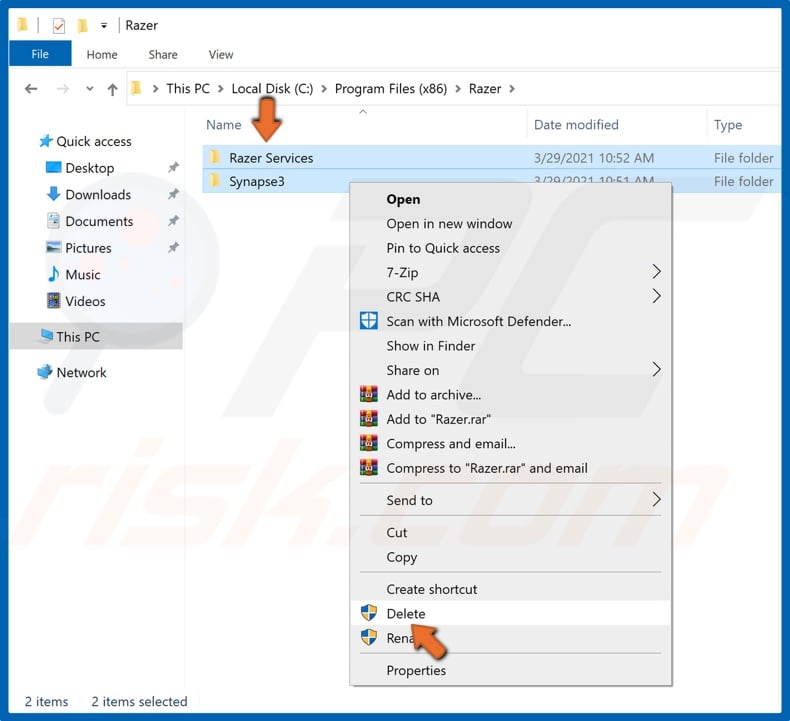Open Pictures in the sidebar
Image resolution: width=790 pixels, height=721 pixels.
point(88,248)
